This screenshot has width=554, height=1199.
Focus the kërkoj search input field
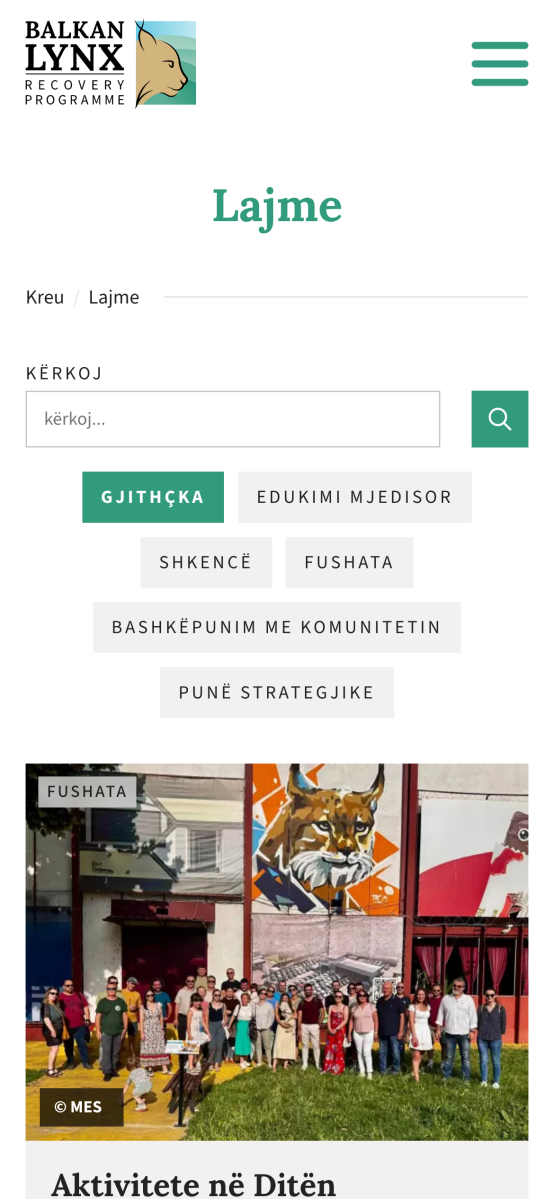coord(233,419)
